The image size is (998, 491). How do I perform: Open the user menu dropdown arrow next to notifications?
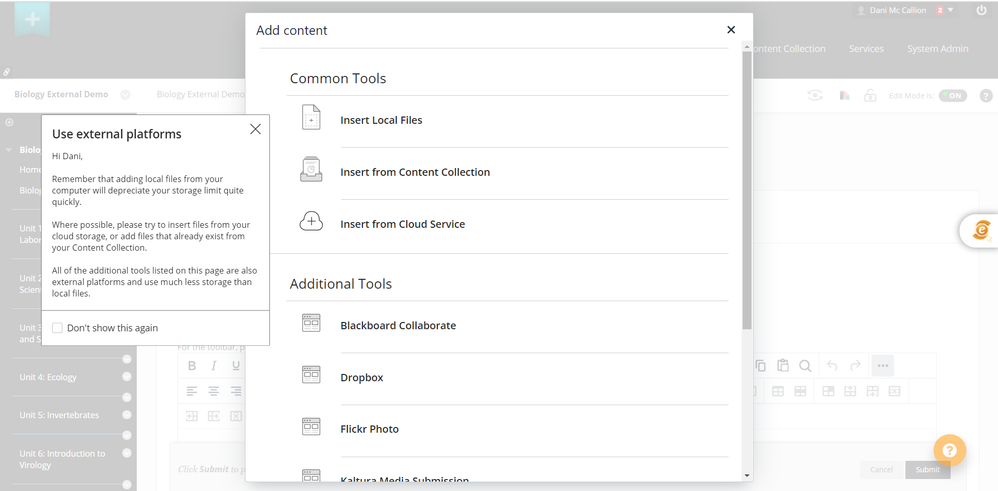[950, 10]
